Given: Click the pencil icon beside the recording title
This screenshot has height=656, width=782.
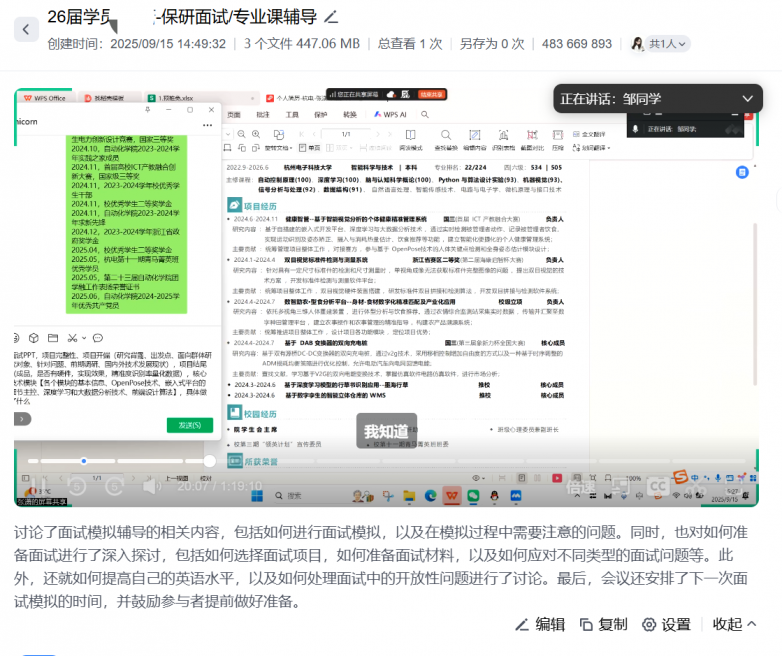Looking at the screenshot, I should point(332,17).
